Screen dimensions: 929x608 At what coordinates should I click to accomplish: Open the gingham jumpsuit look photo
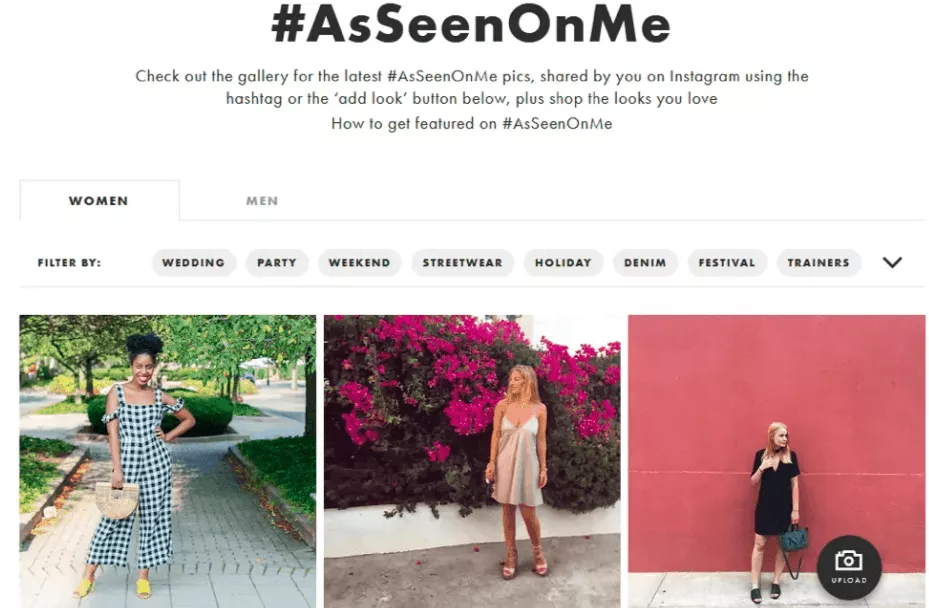[167, 460]
